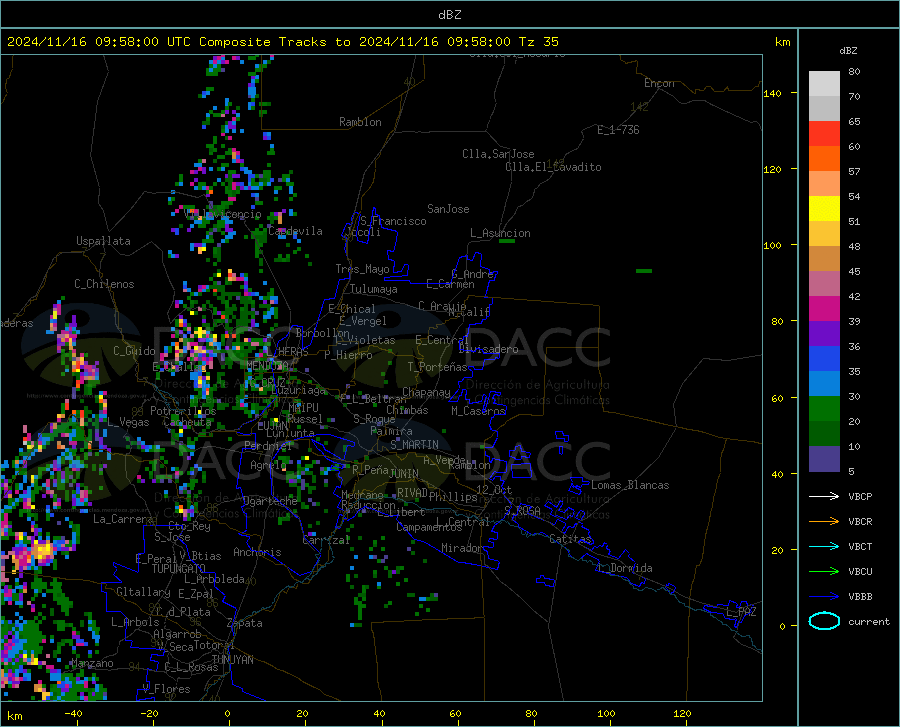Click the Ramblon label near top
This screenshot has height=727, width=900.
click(x=360, y=122)
